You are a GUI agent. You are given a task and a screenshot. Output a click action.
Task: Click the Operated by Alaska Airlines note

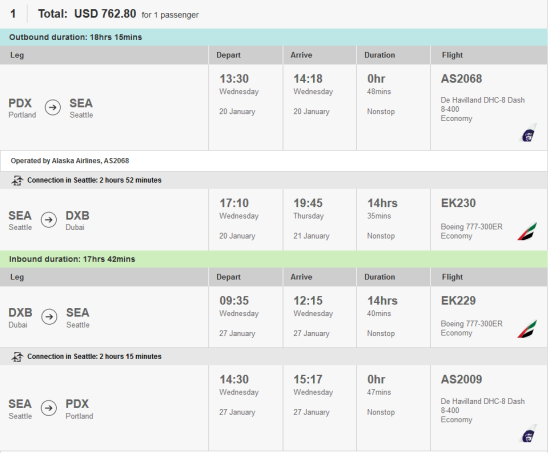point(70,161)
